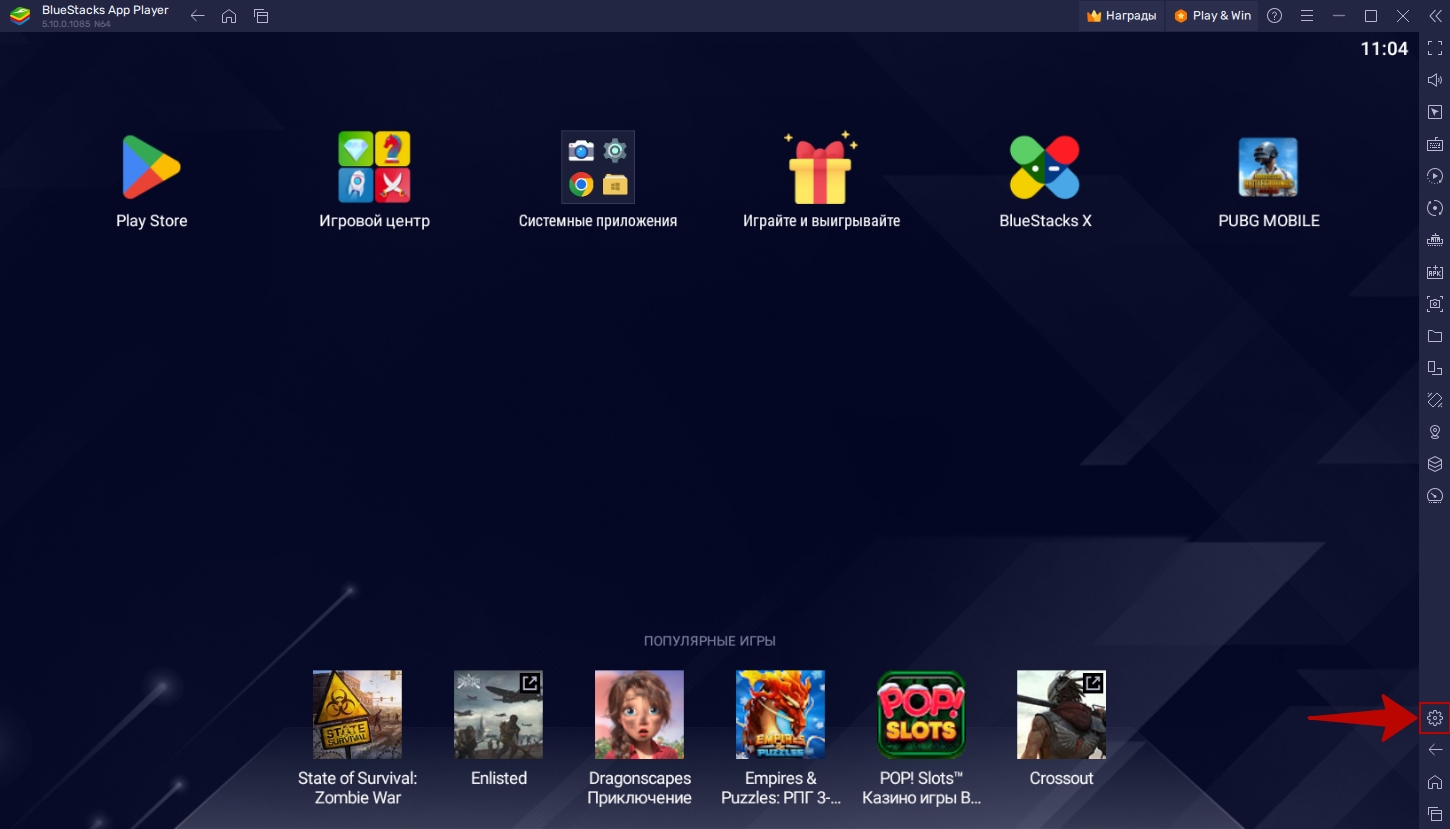Collapse the side toolbar with double-arrow
The width and height of the screenshot is (1450, 829).
click(1433, 16)
